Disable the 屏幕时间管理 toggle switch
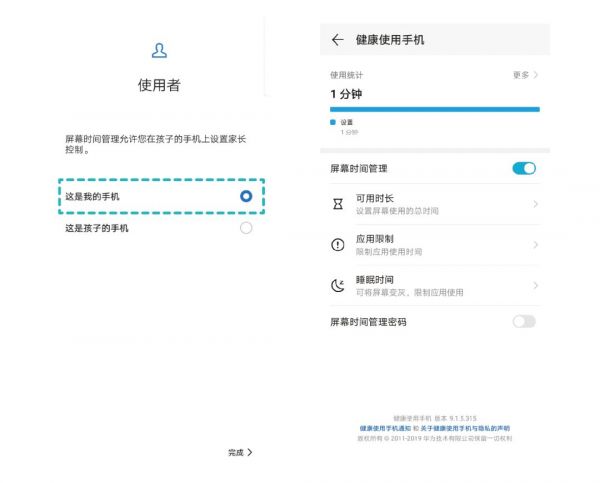 (524, 168)
